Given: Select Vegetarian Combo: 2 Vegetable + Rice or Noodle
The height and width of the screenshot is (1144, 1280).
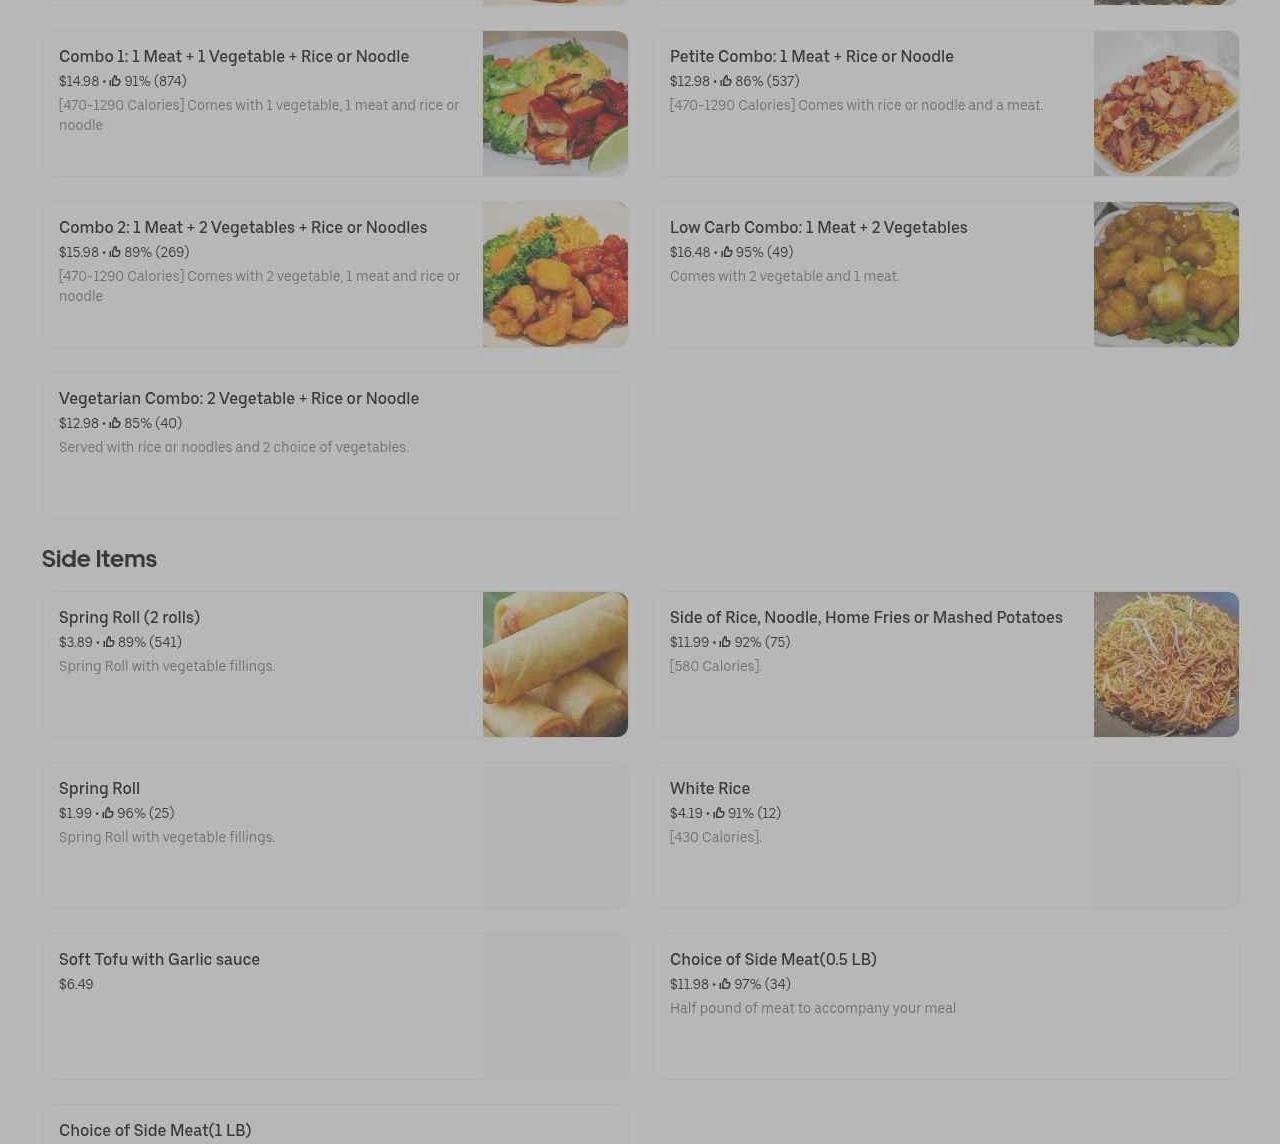Looking at the screenshot, I should (x=335, y=445).
